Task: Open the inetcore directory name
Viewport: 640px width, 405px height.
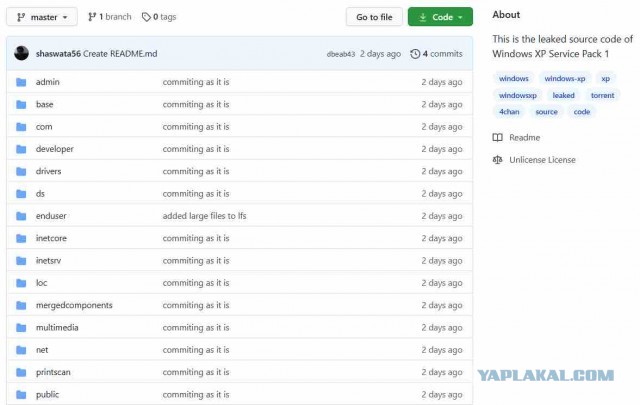Action: [x=51, y=238]
